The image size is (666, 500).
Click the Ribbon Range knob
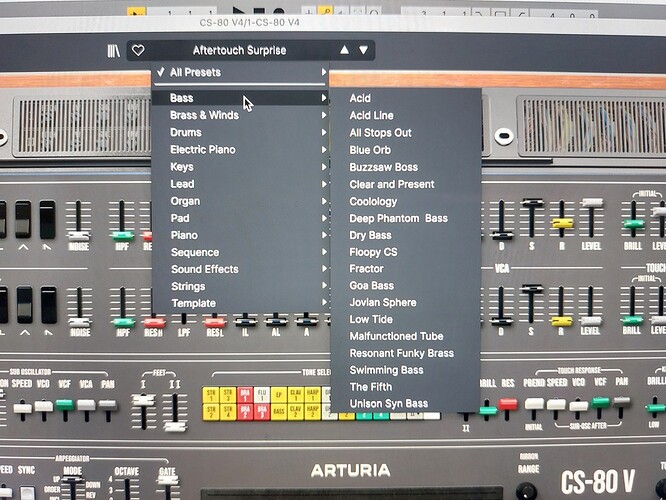(x=526, y=490)
